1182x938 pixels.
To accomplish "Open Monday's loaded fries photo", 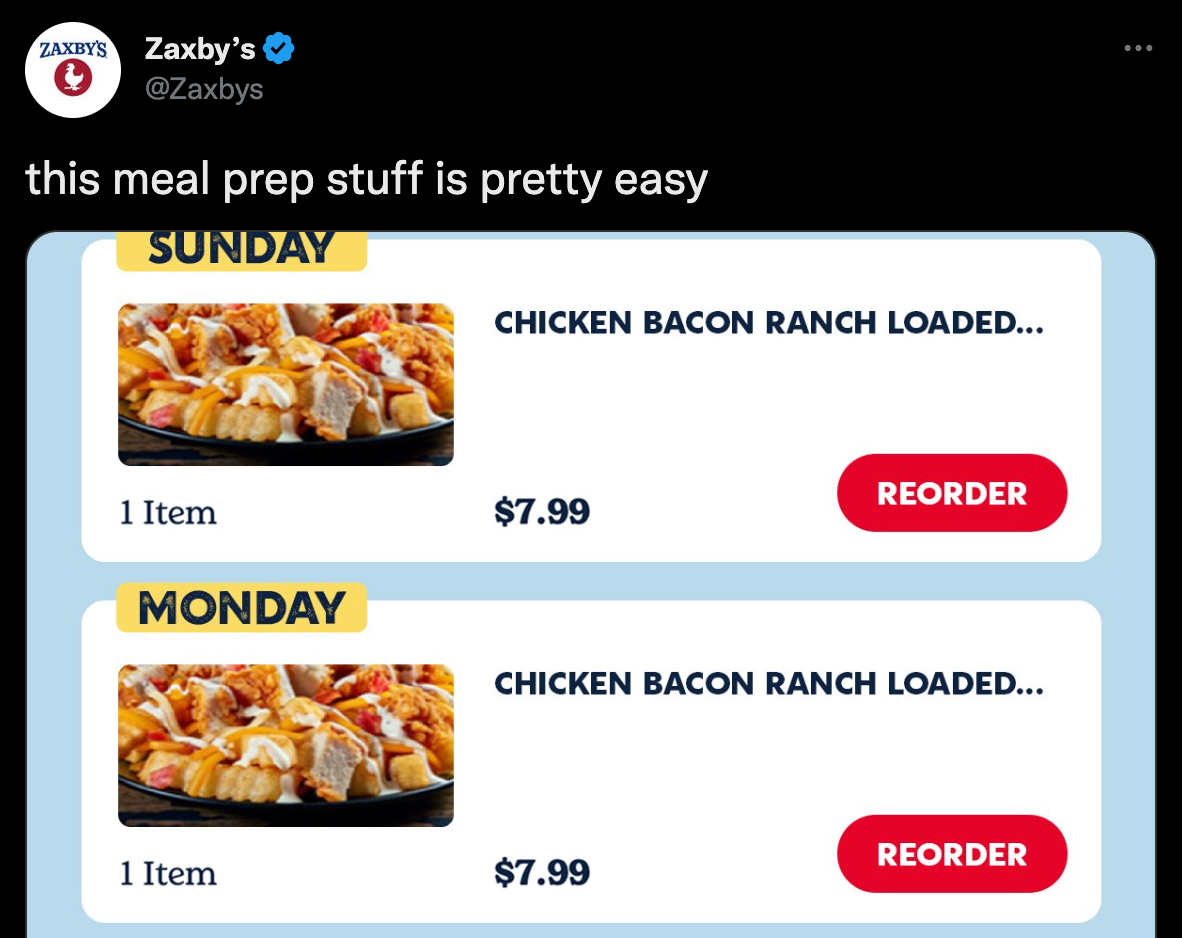I will 286,745.
